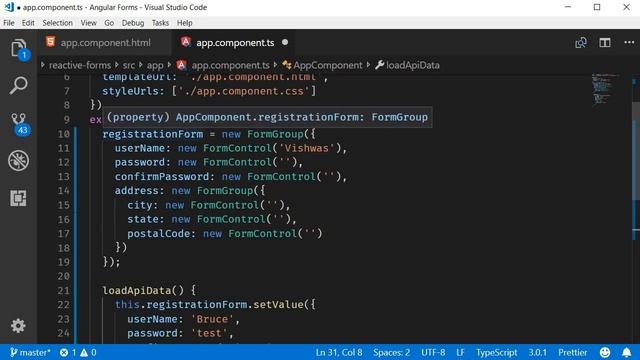
Task: Go to line via Ln 31, Col 8
Action: 339,352
